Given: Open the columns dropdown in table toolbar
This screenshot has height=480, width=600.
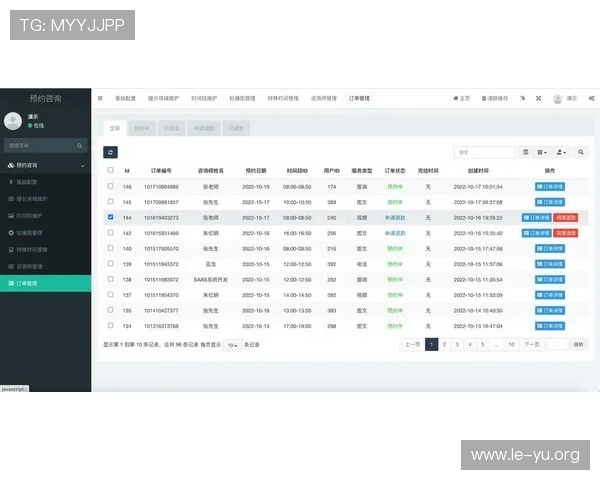Looking at the screenshot, I should tap(542, 152).
